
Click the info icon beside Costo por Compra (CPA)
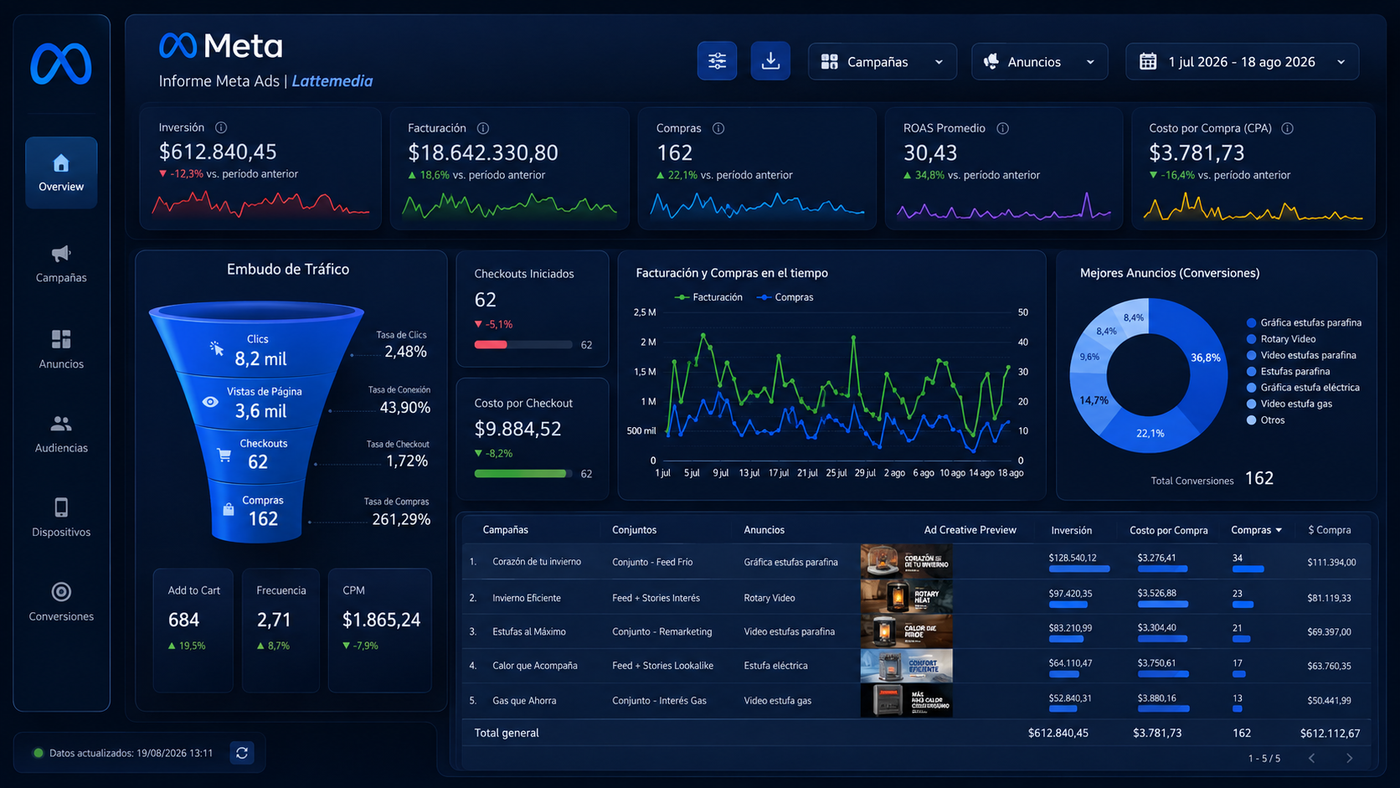[1287, 128]
